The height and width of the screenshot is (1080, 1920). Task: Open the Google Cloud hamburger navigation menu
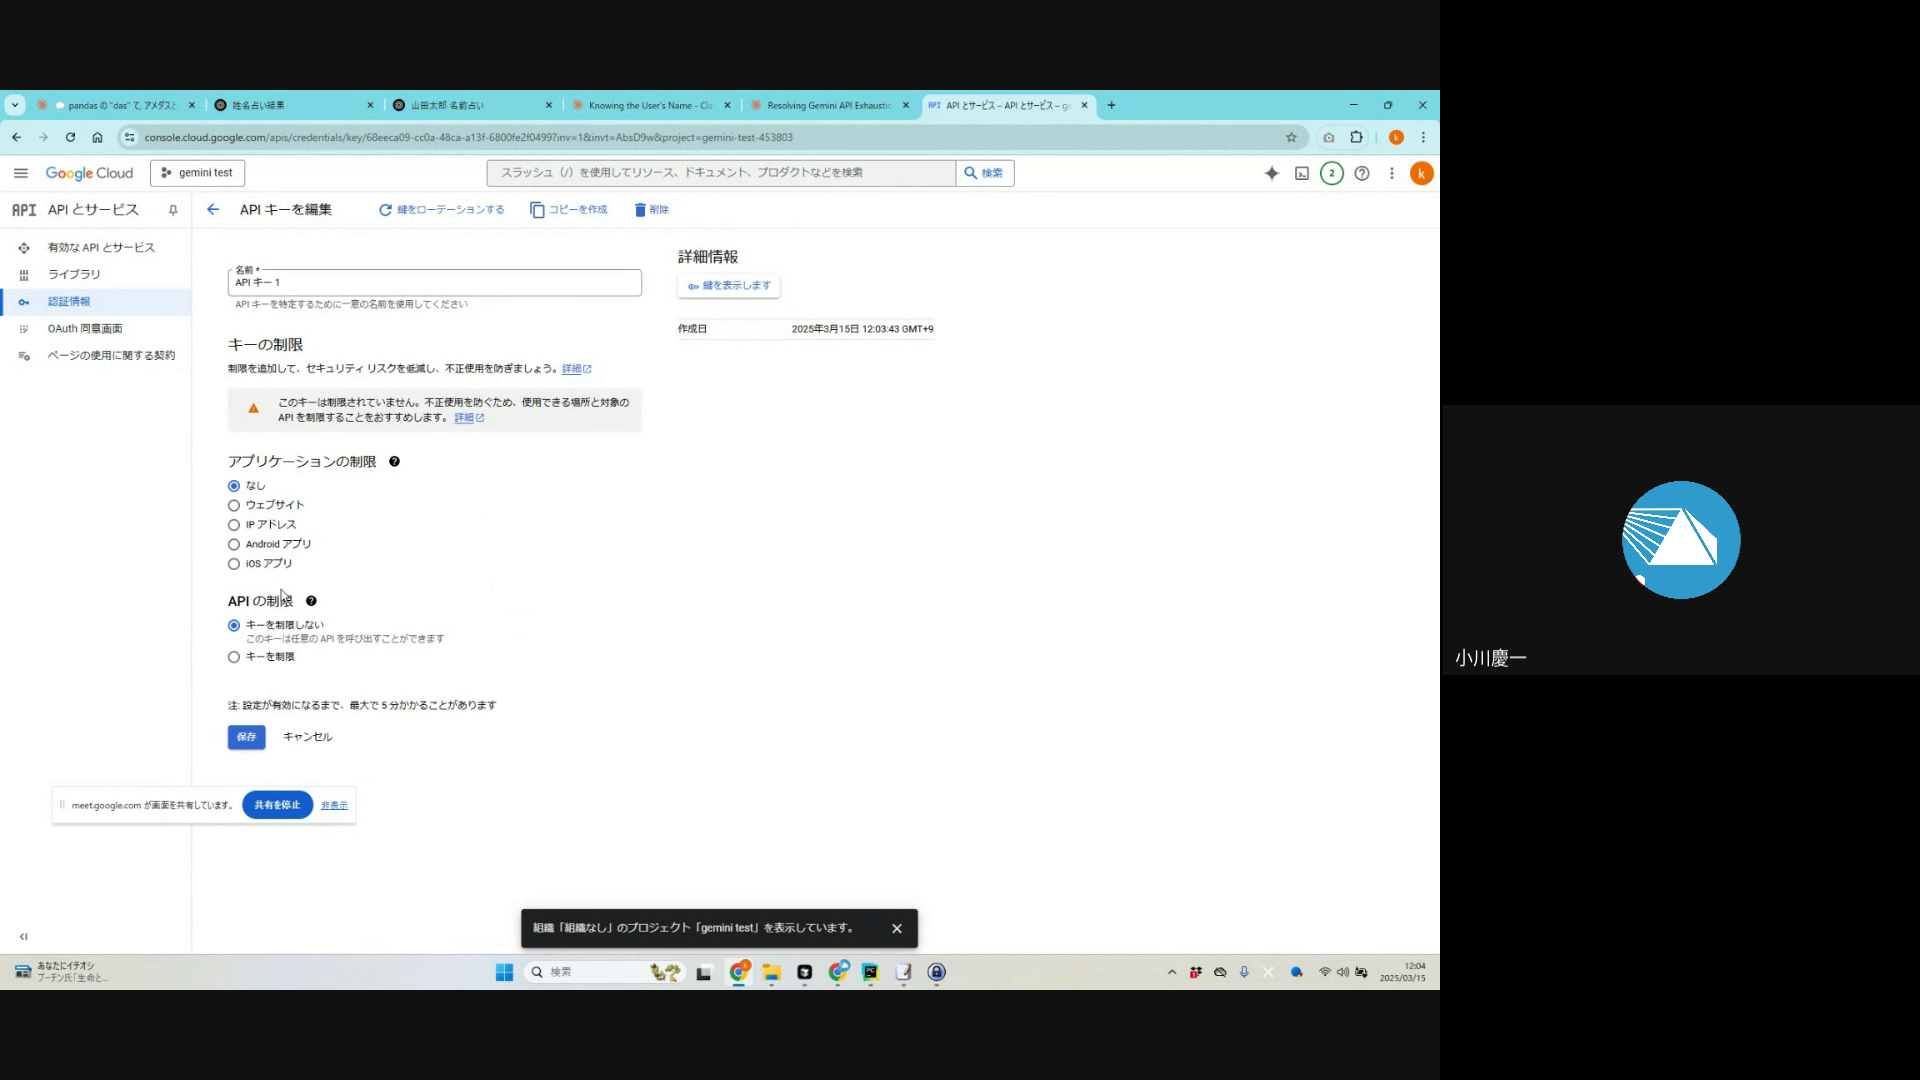click(x=20, y=173)
